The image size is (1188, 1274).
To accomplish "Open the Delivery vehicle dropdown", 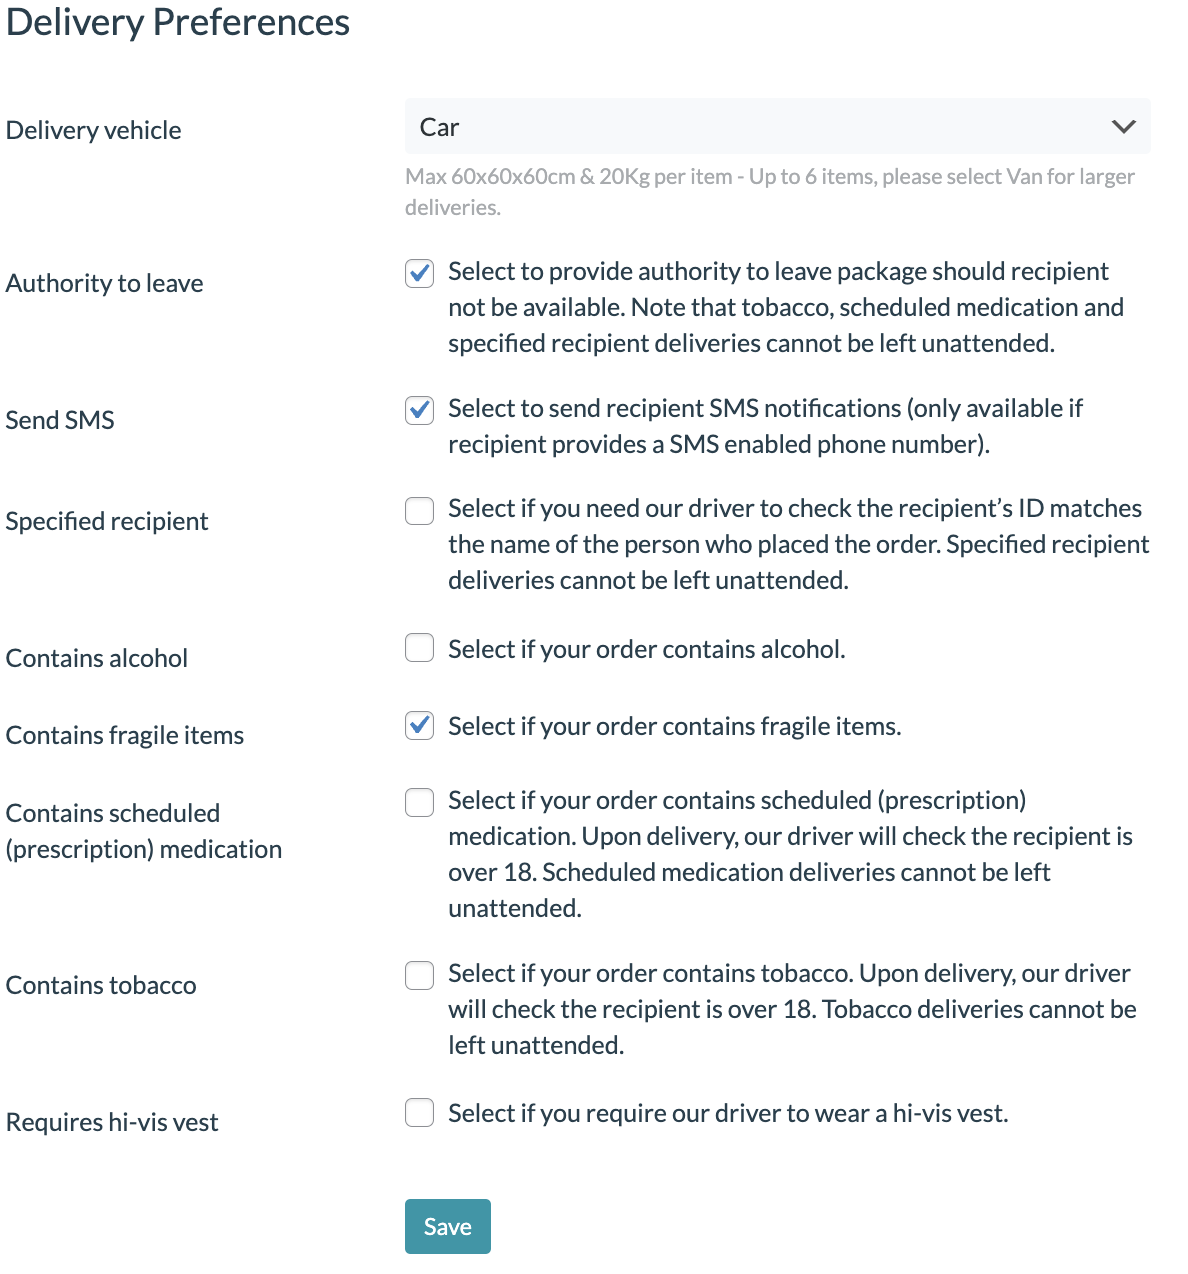I will point(776,127).
